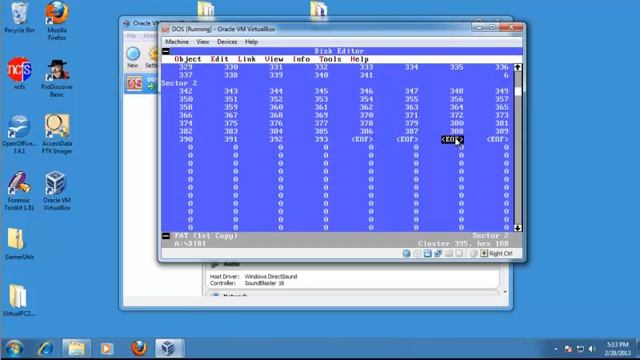Click FAT entry 365

tap(502, 107)
